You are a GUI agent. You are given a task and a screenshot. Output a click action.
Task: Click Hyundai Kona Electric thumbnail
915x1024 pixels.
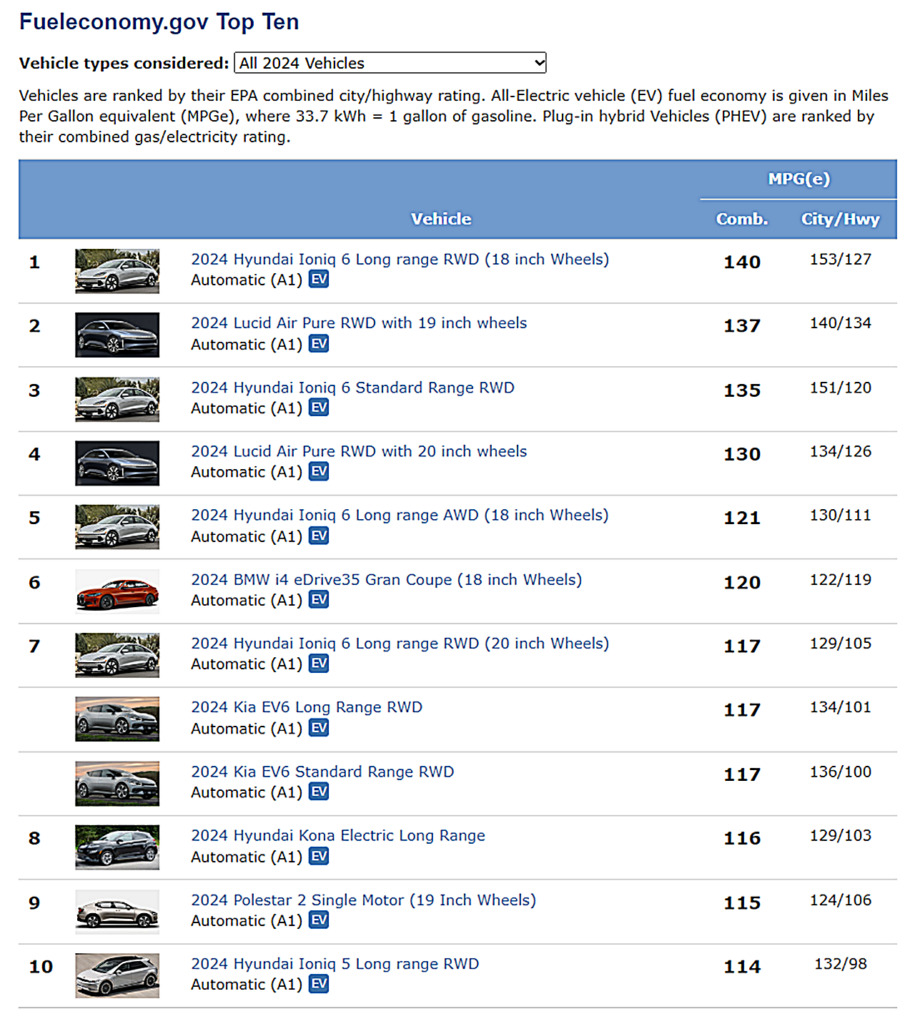pos(117,848)
